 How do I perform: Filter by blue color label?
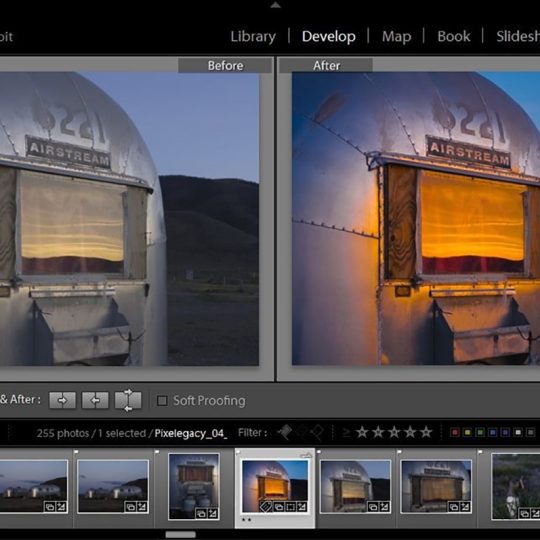click(492, 432)
